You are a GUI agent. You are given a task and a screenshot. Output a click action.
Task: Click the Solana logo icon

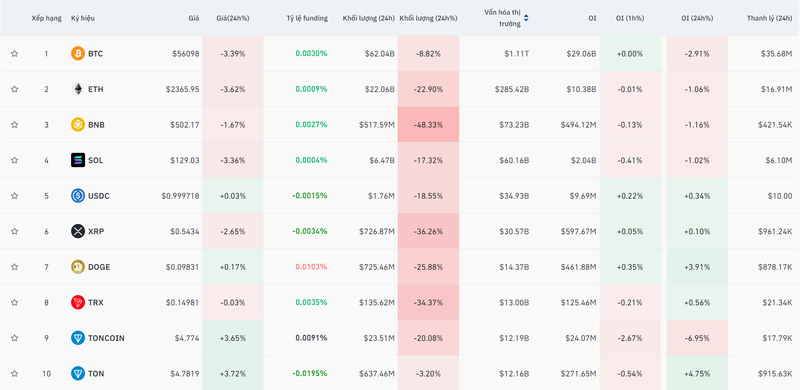tap(78, 160)
